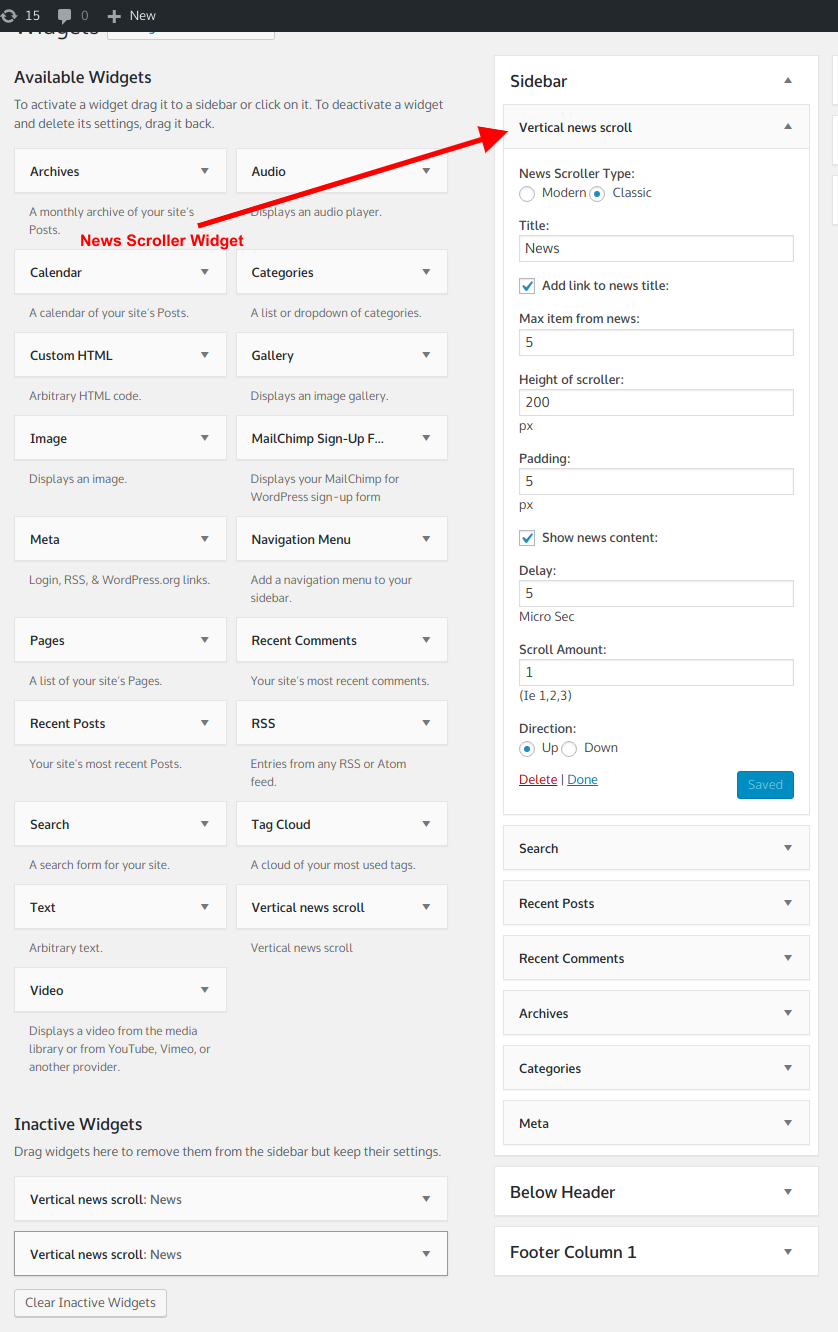Click the Delay input field
This screenshot has width=838, height=1332.
click(656, 594)
